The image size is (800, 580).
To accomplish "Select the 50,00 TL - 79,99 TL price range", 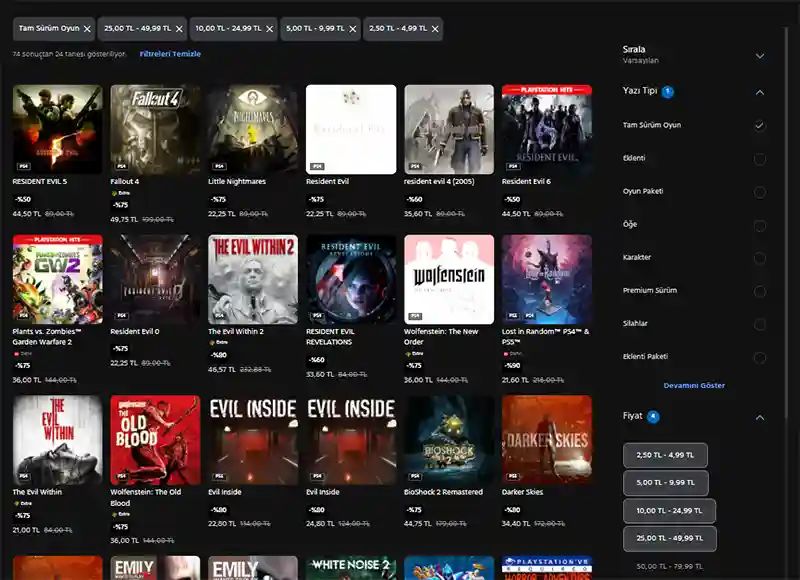I will [x=669, y=566].
